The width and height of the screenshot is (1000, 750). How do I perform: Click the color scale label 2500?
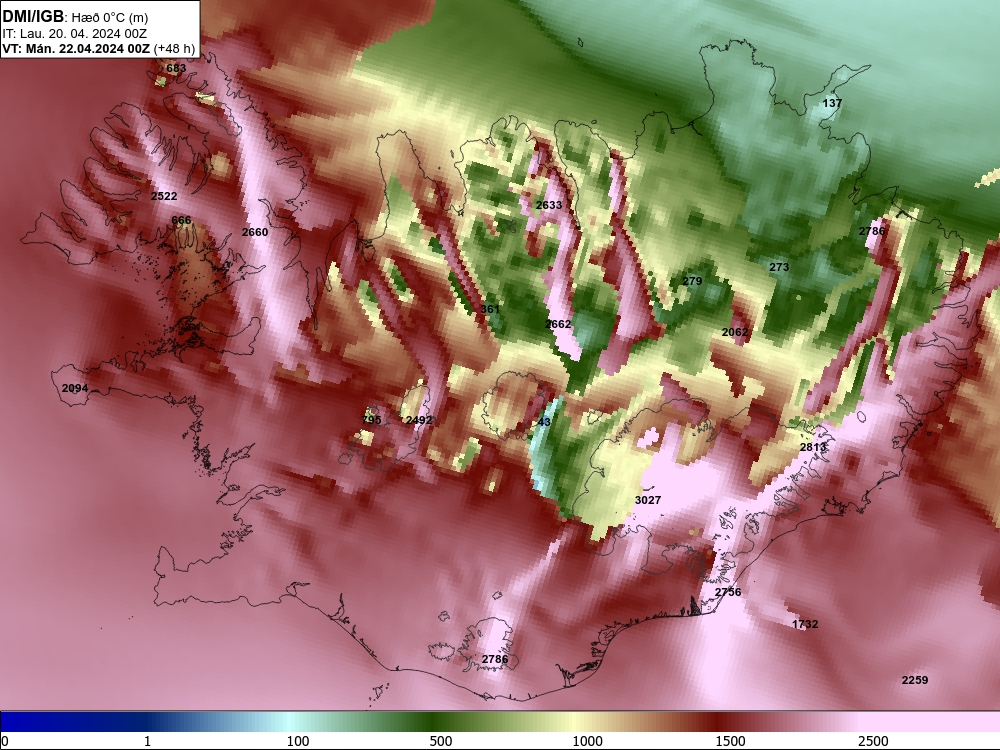[873, 741]
